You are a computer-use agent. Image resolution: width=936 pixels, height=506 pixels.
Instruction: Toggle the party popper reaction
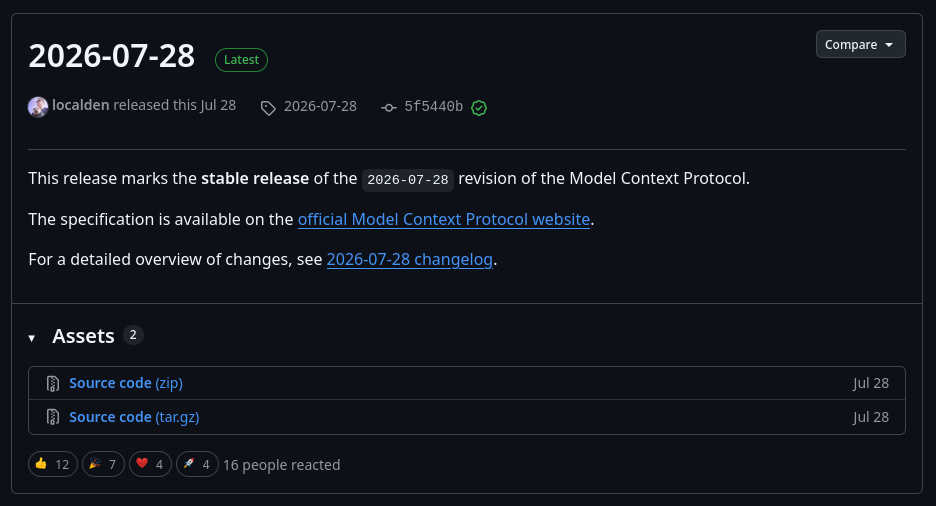click(103, 464)
